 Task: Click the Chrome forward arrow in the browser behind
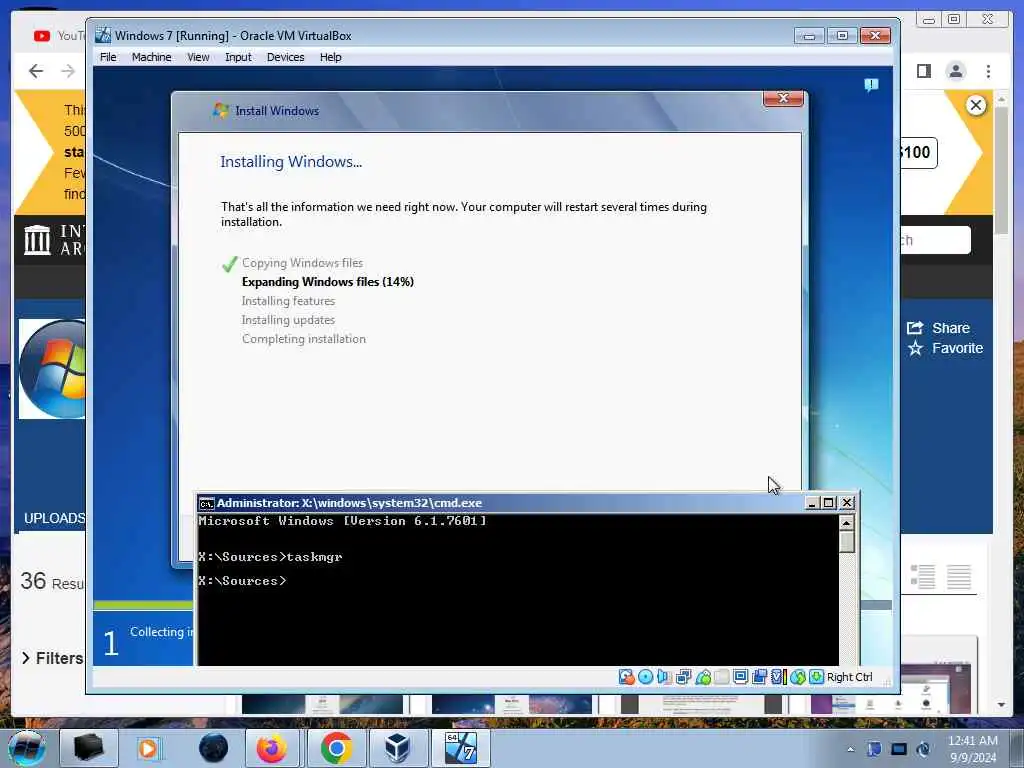point(68,71)
